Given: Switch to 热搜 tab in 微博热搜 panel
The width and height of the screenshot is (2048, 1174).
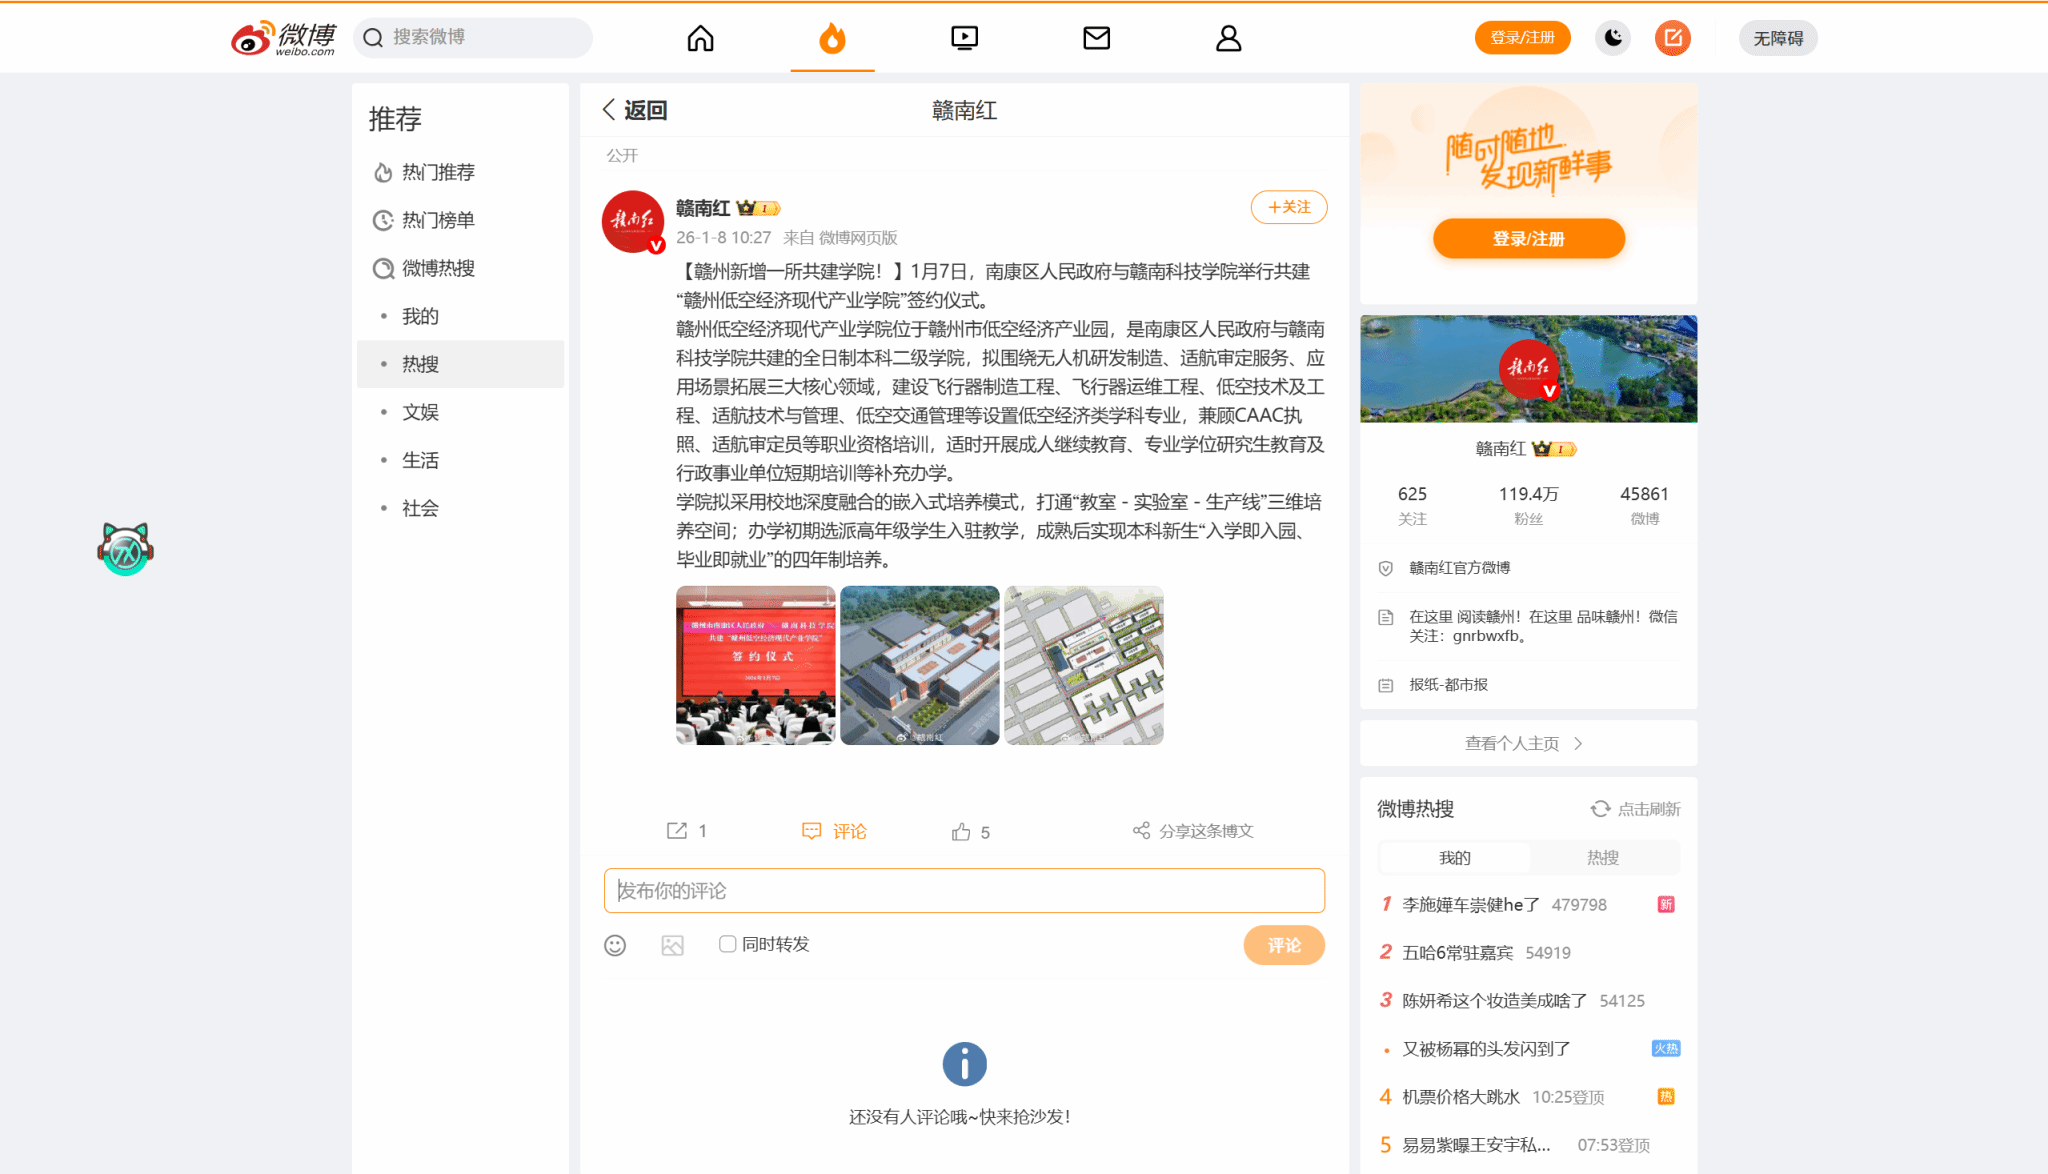Looking at the screenshot, I should (1602, 857).
